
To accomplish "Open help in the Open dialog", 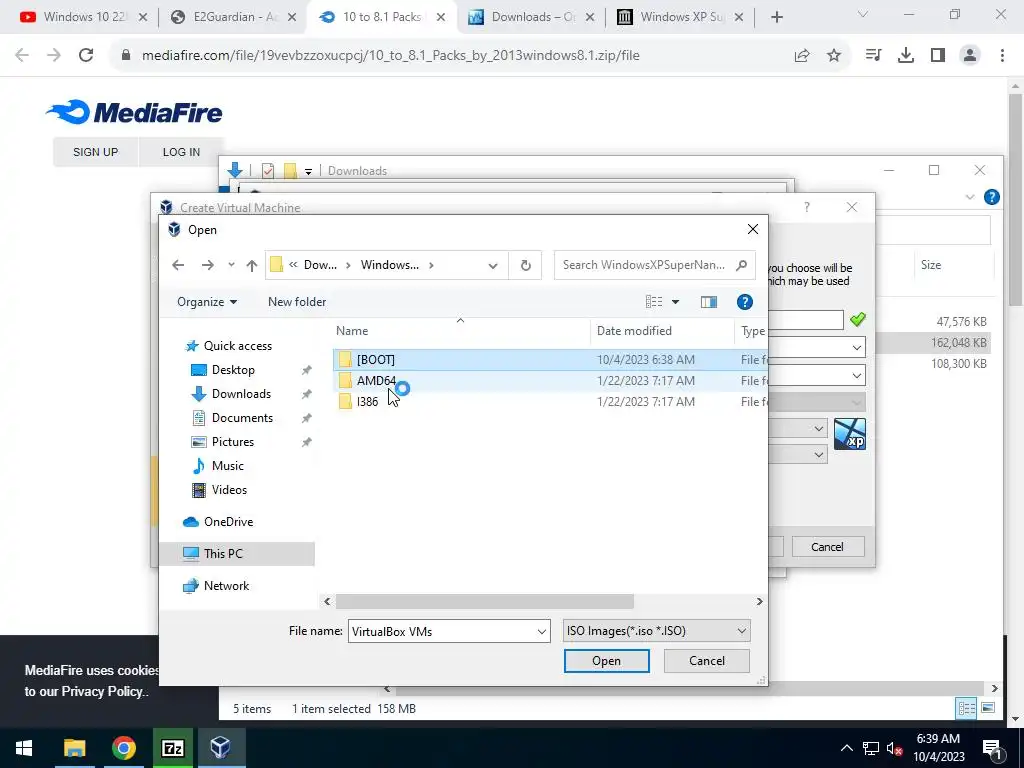I will (x=744, y=302).
